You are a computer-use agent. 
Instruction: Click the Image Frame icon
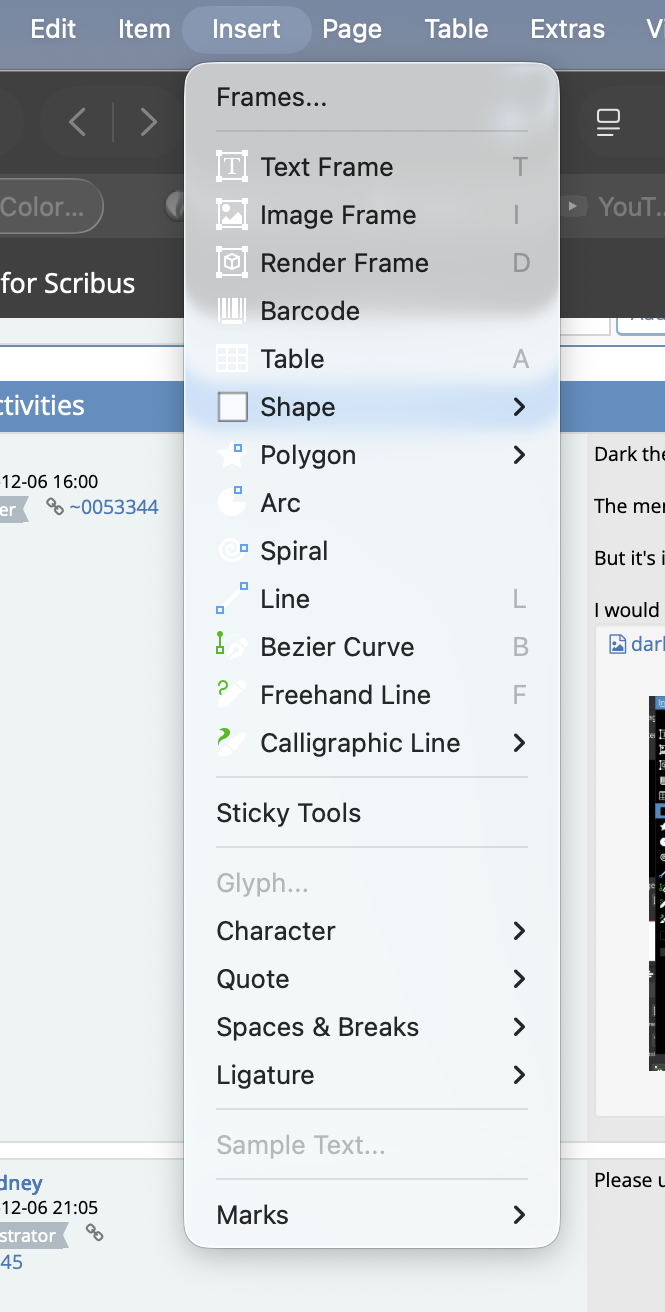[x=232, y=215]
